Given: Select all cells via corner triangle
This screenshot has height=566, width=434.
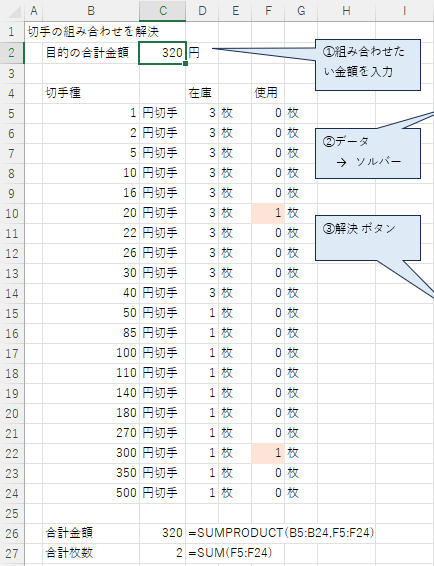Looking at the screenshot, I should (13, 11).
